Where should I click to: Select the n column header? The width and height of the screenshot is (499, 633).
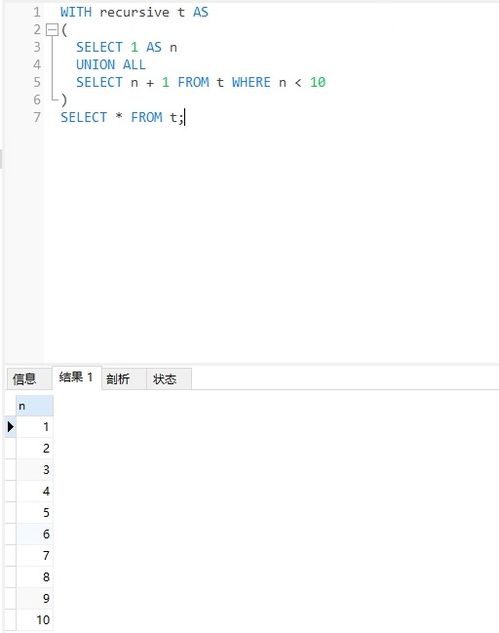(x=35, y=406)
